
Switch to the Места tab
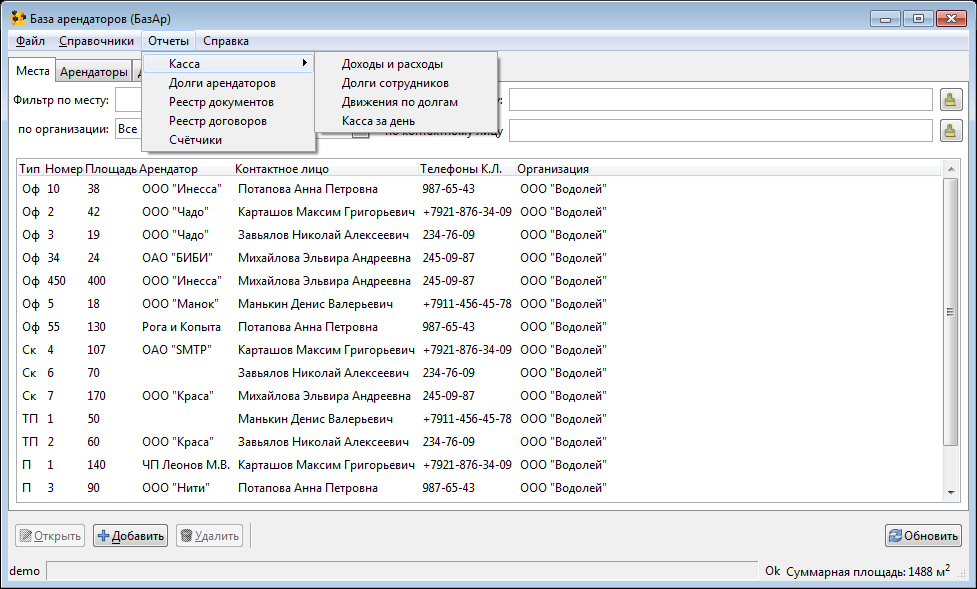pos(32,70)
